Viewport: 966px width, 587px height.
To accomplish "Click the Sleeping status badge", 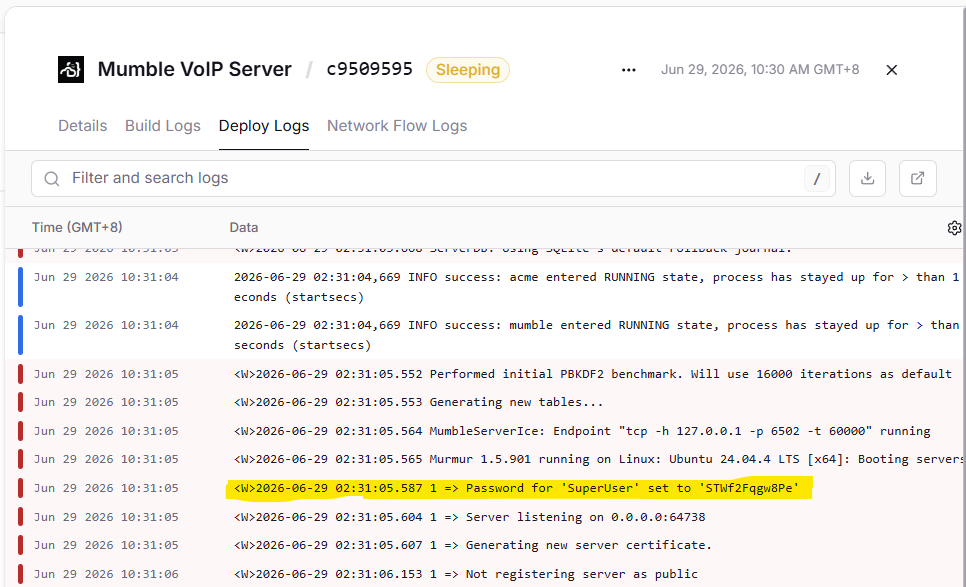I will 468,70.
